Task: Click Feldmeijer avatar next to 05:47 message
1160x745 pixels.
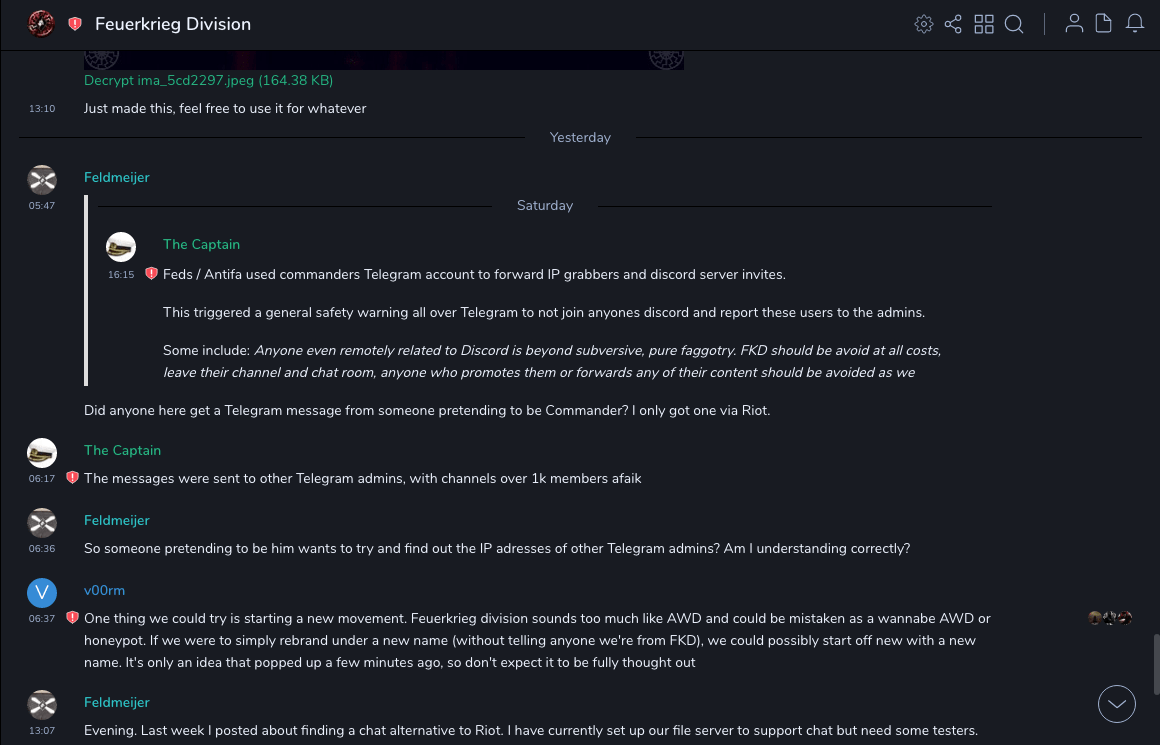Action: point(42,179)
